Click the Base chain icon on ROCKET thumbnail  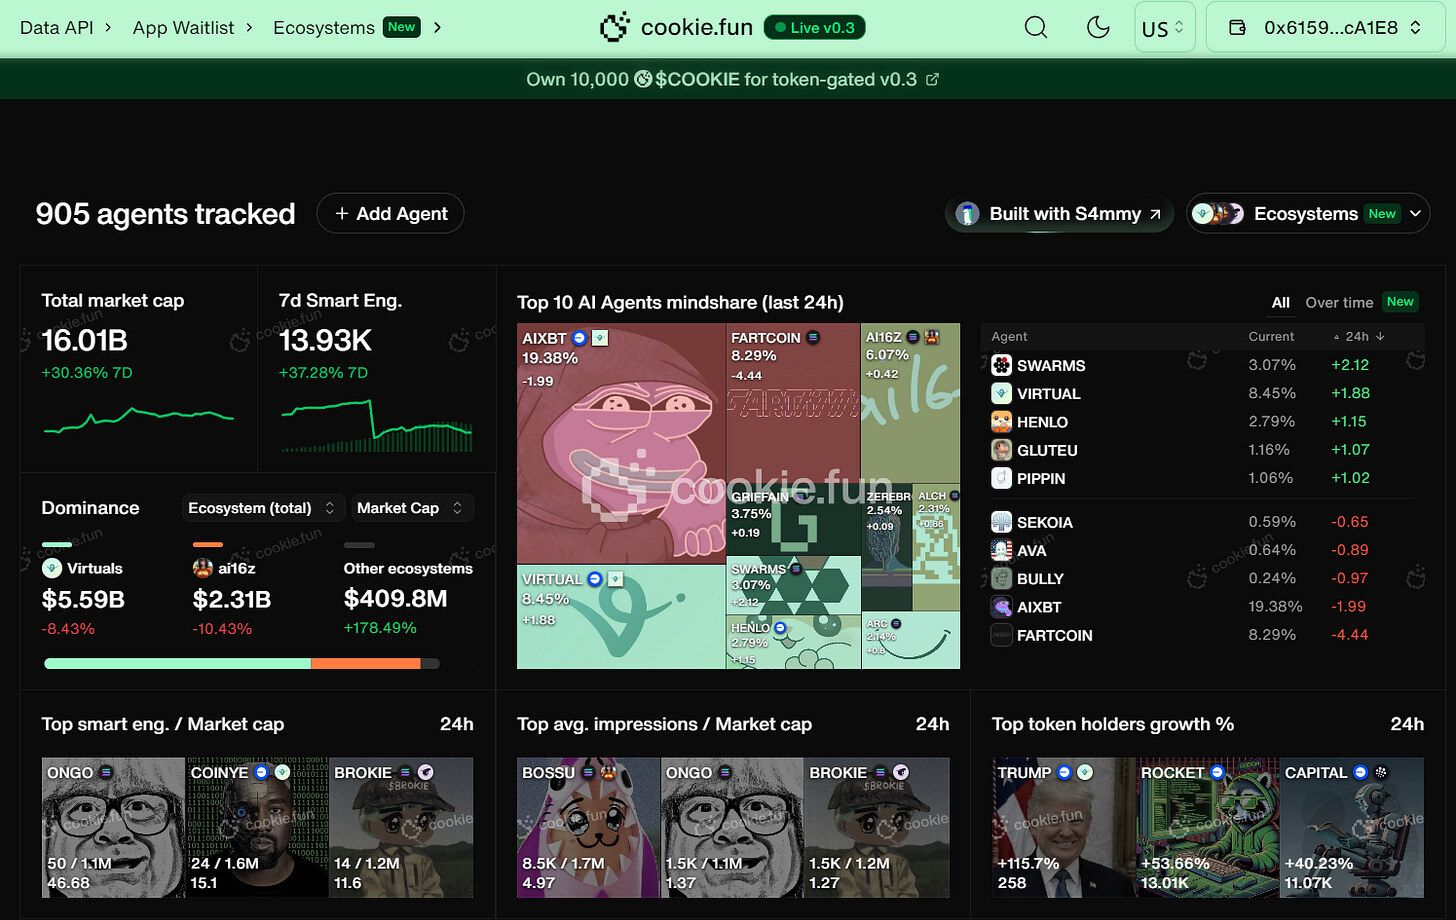tap(1217, 772)
